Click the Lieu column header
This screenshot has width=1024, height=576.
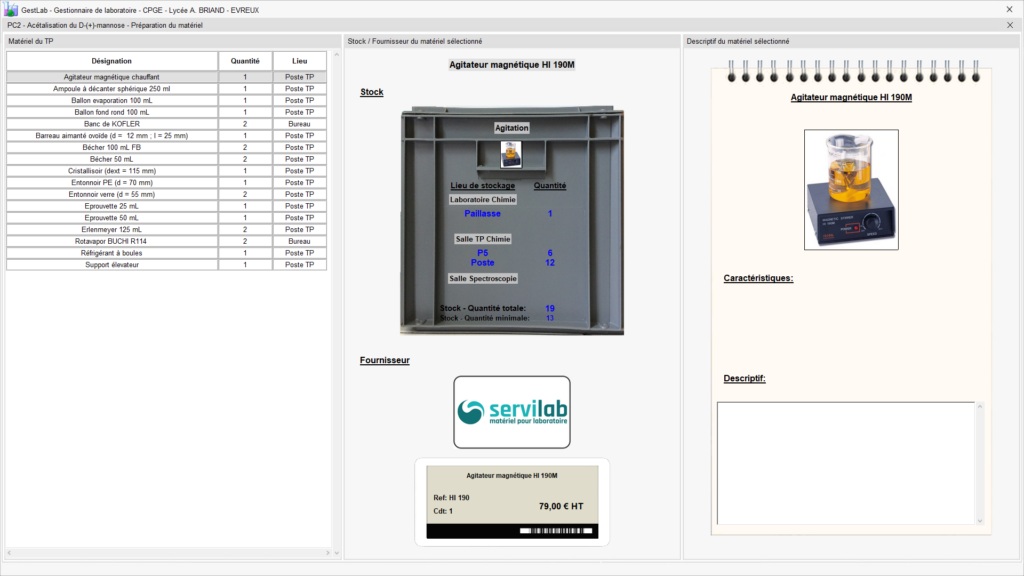click(x=300, y=61)
